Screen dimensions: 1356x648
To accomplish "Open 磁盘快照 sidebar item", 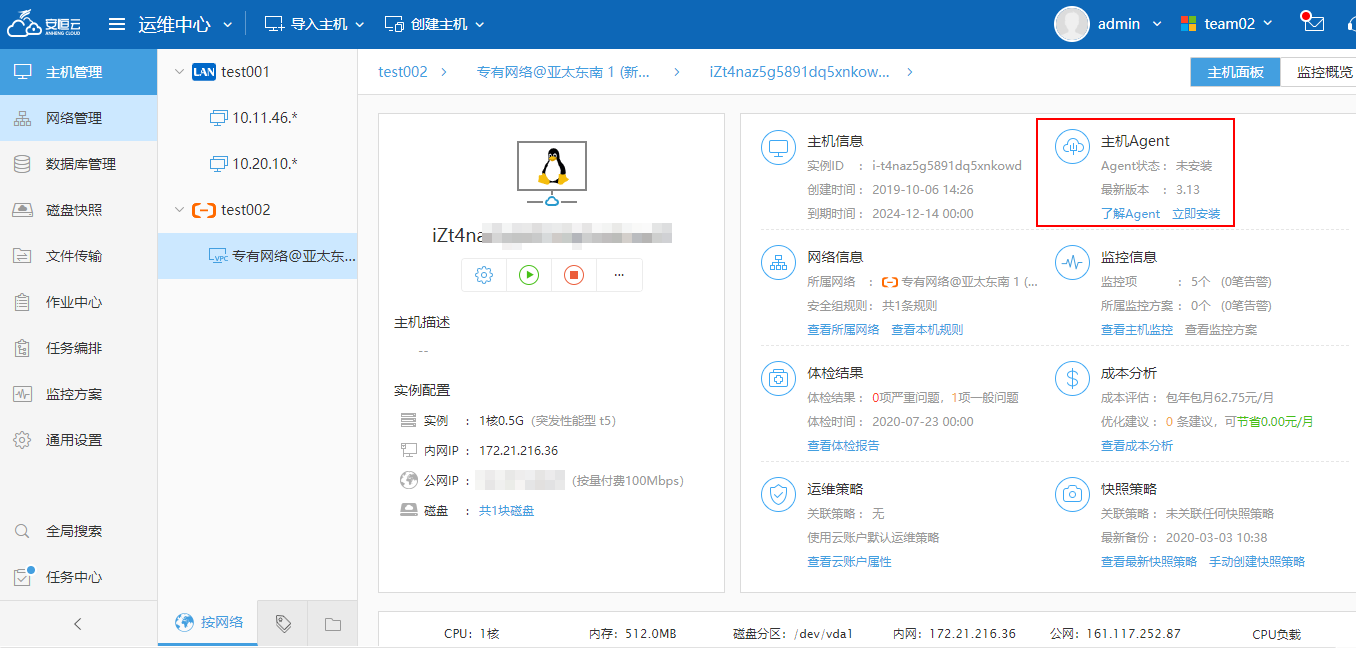I will (x=78, y=210).
